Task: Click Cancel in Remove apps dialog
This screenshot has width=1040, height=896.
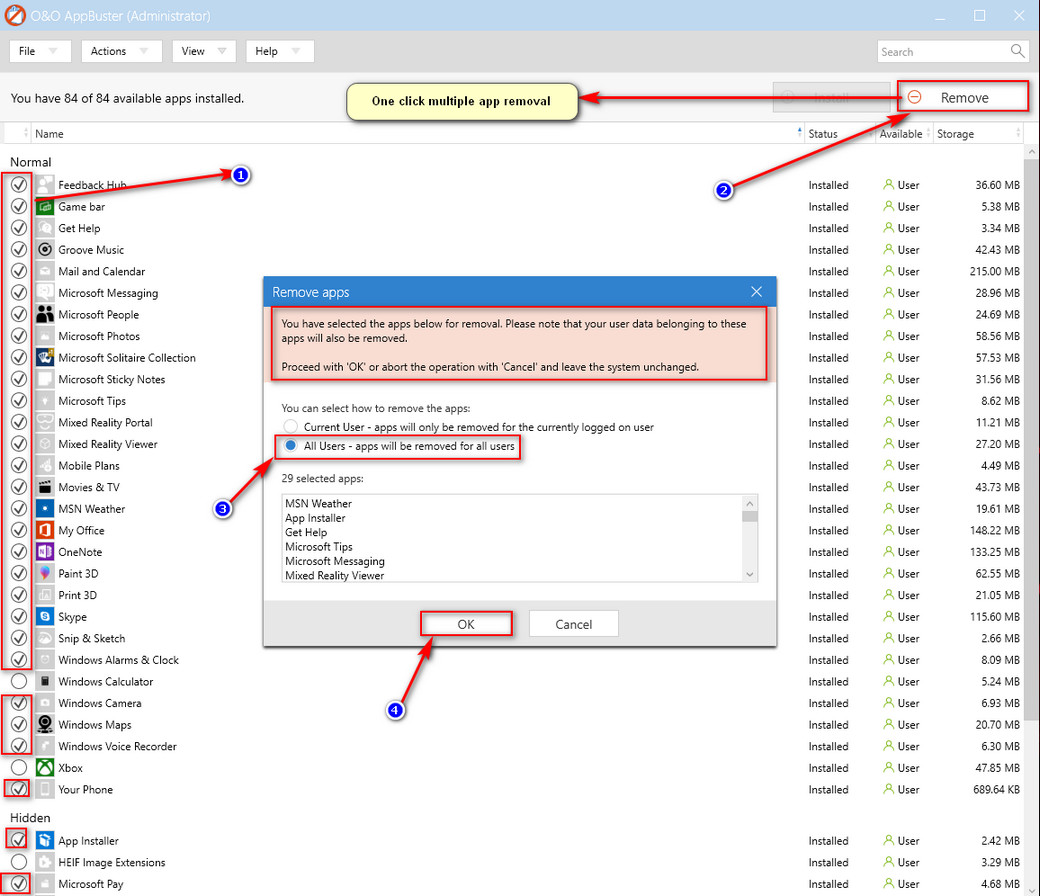Action: click(x=574, y=624)
